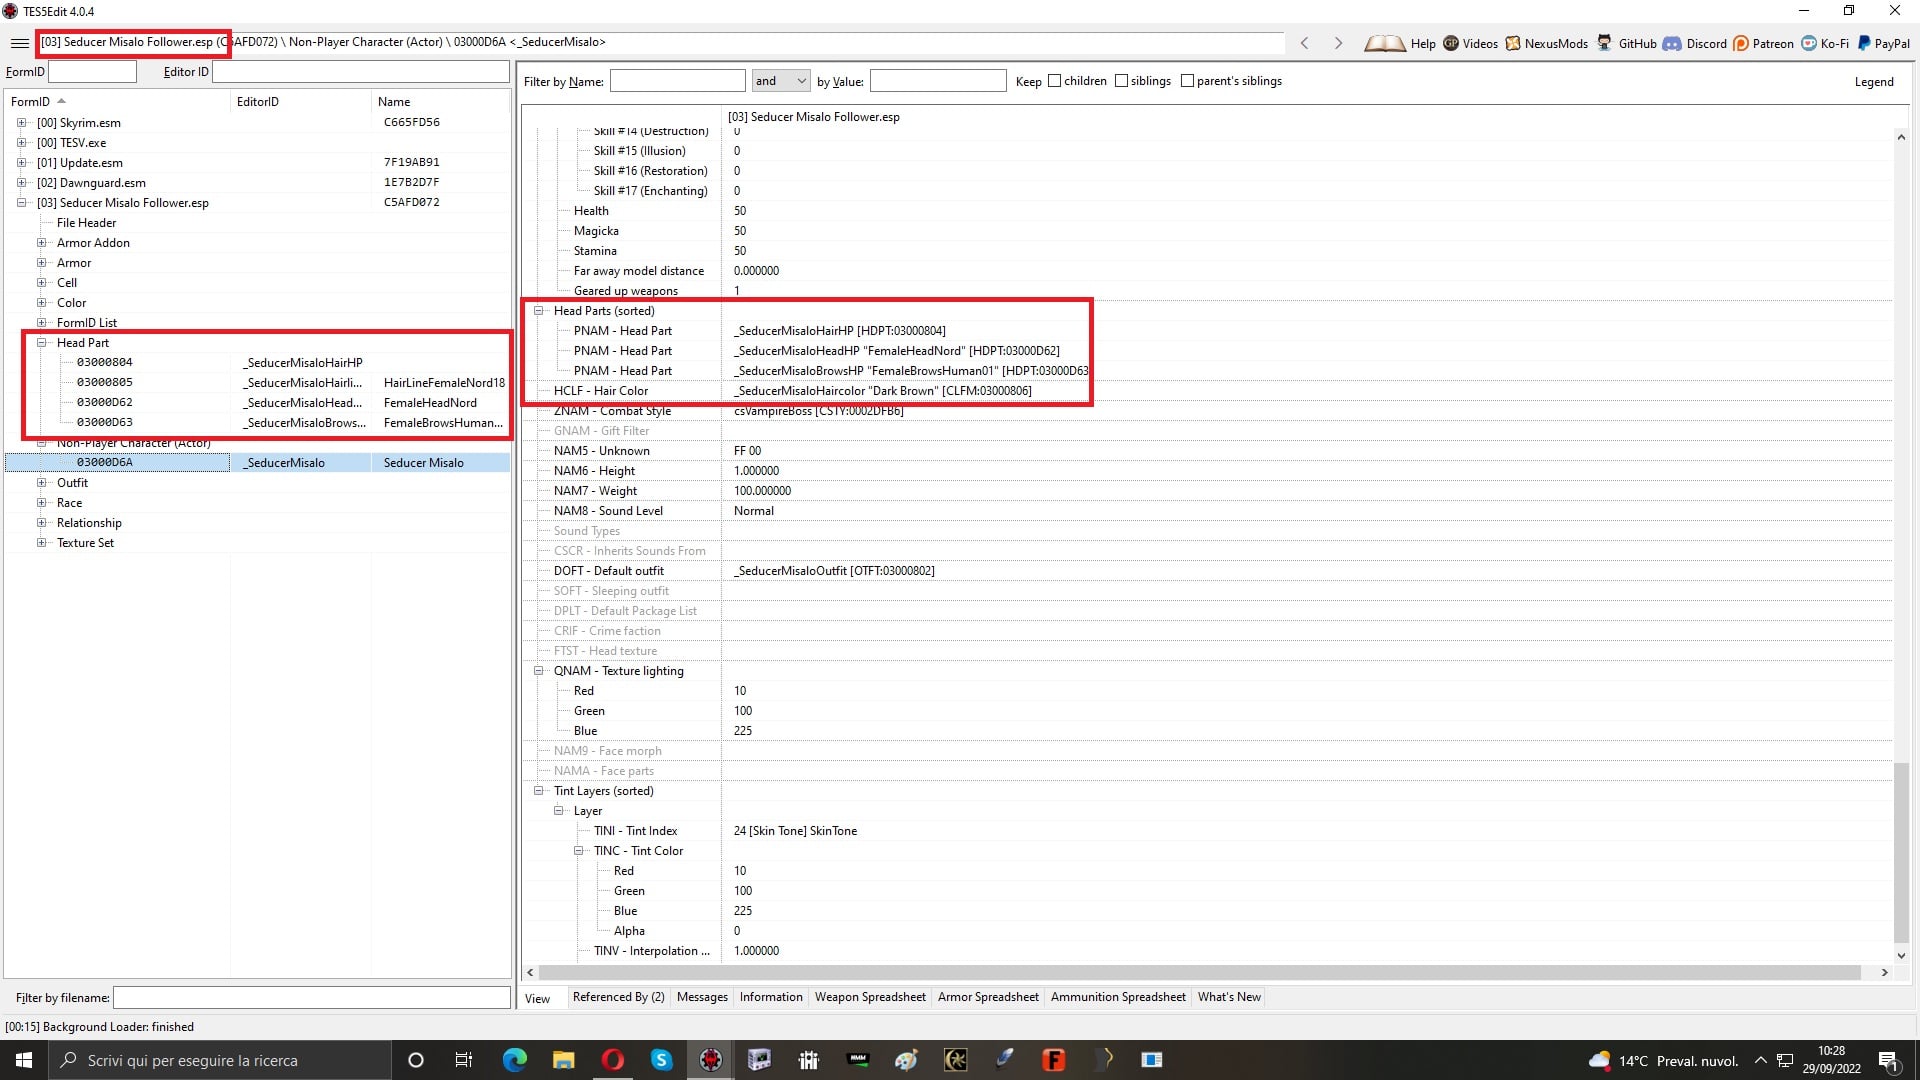
Task: Click the Legend button
Action: (x=1874, y=82)
